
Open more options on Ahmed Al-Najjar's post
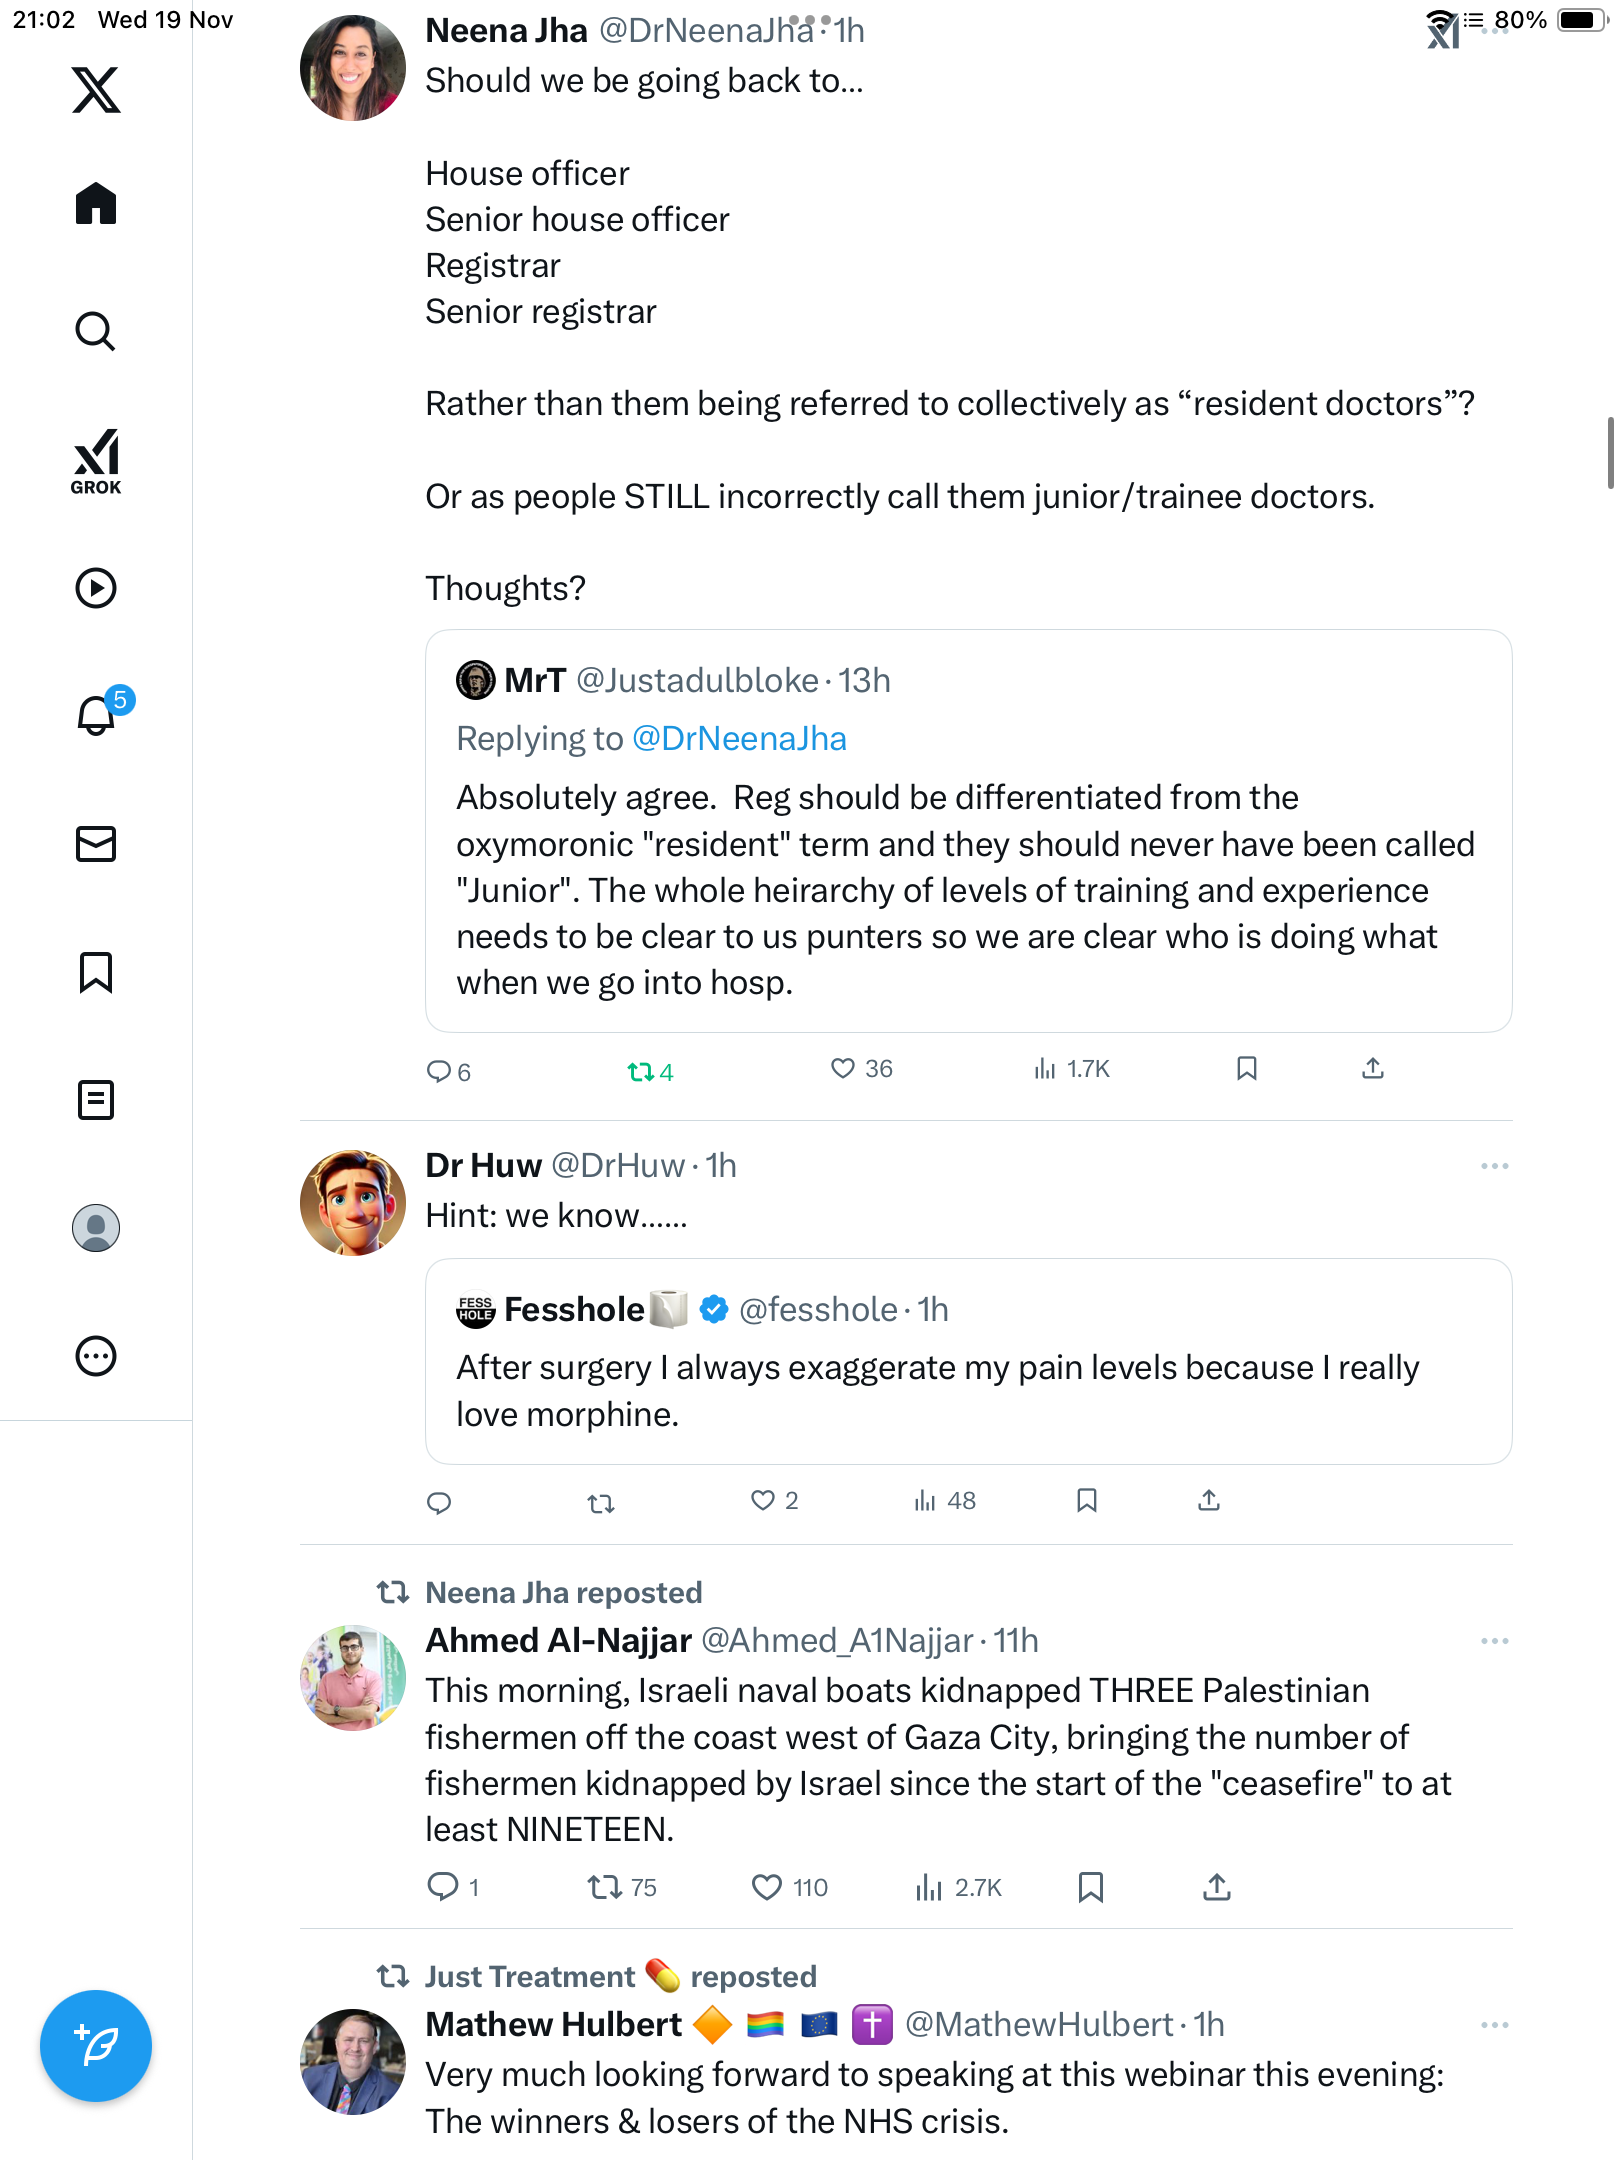pyautogui.click(x=1494, y=1641)
